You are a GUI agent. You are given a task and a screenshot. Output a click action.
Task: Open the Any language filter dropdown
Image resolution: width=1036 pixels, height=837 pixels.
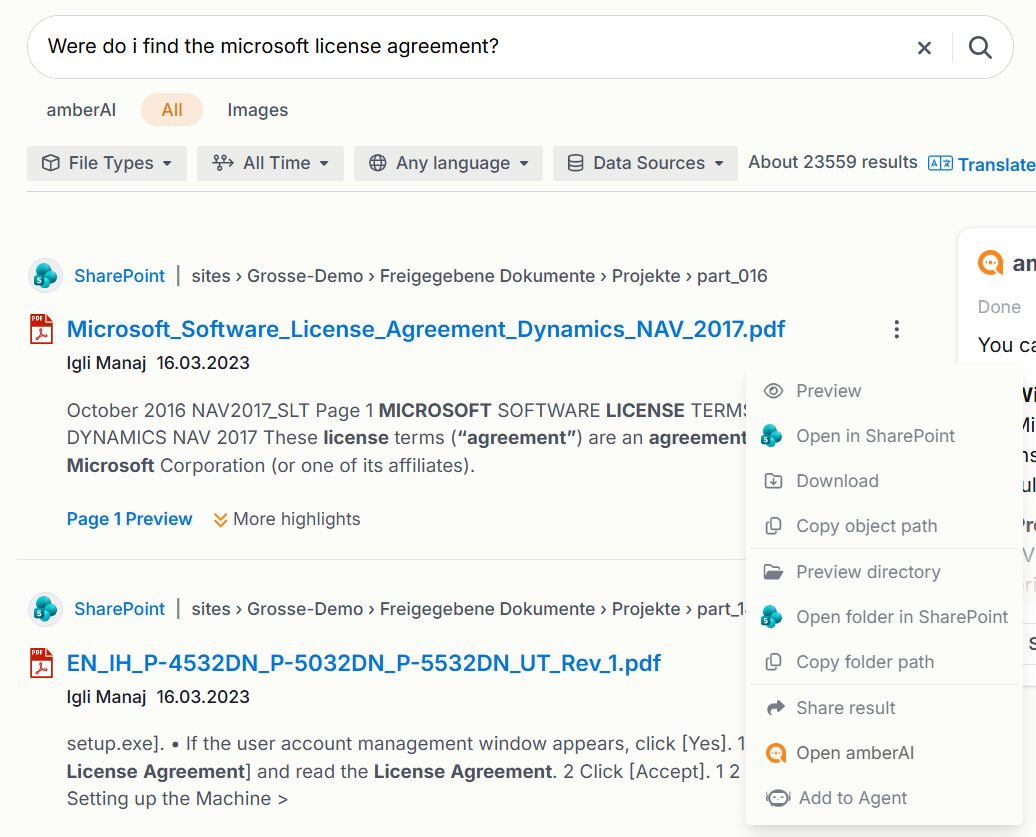click(x=449, y=163)
